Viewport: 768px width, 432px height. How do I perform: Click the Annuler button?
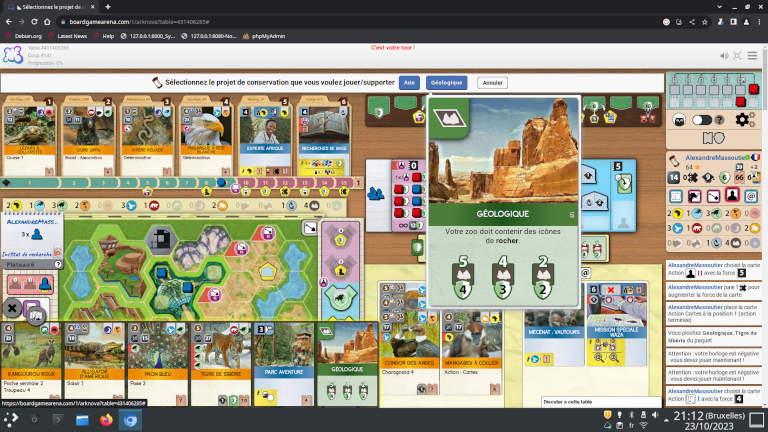tap(492, 83)
